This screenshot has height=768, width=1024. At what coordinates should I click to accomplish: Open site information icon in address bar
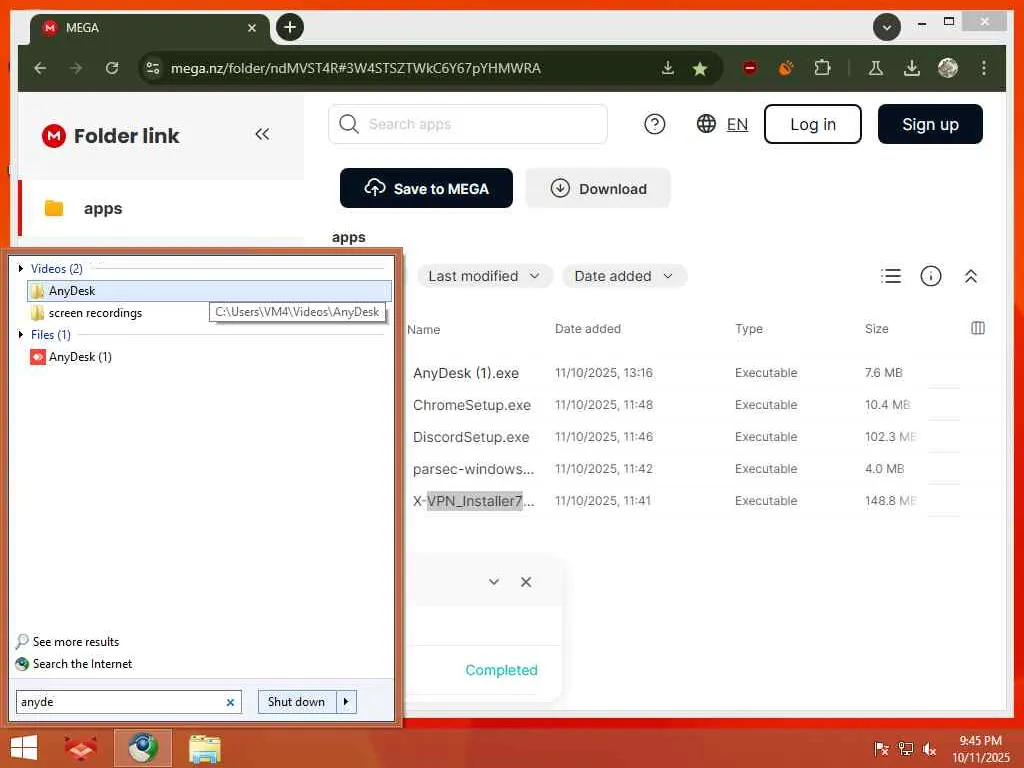153,68
